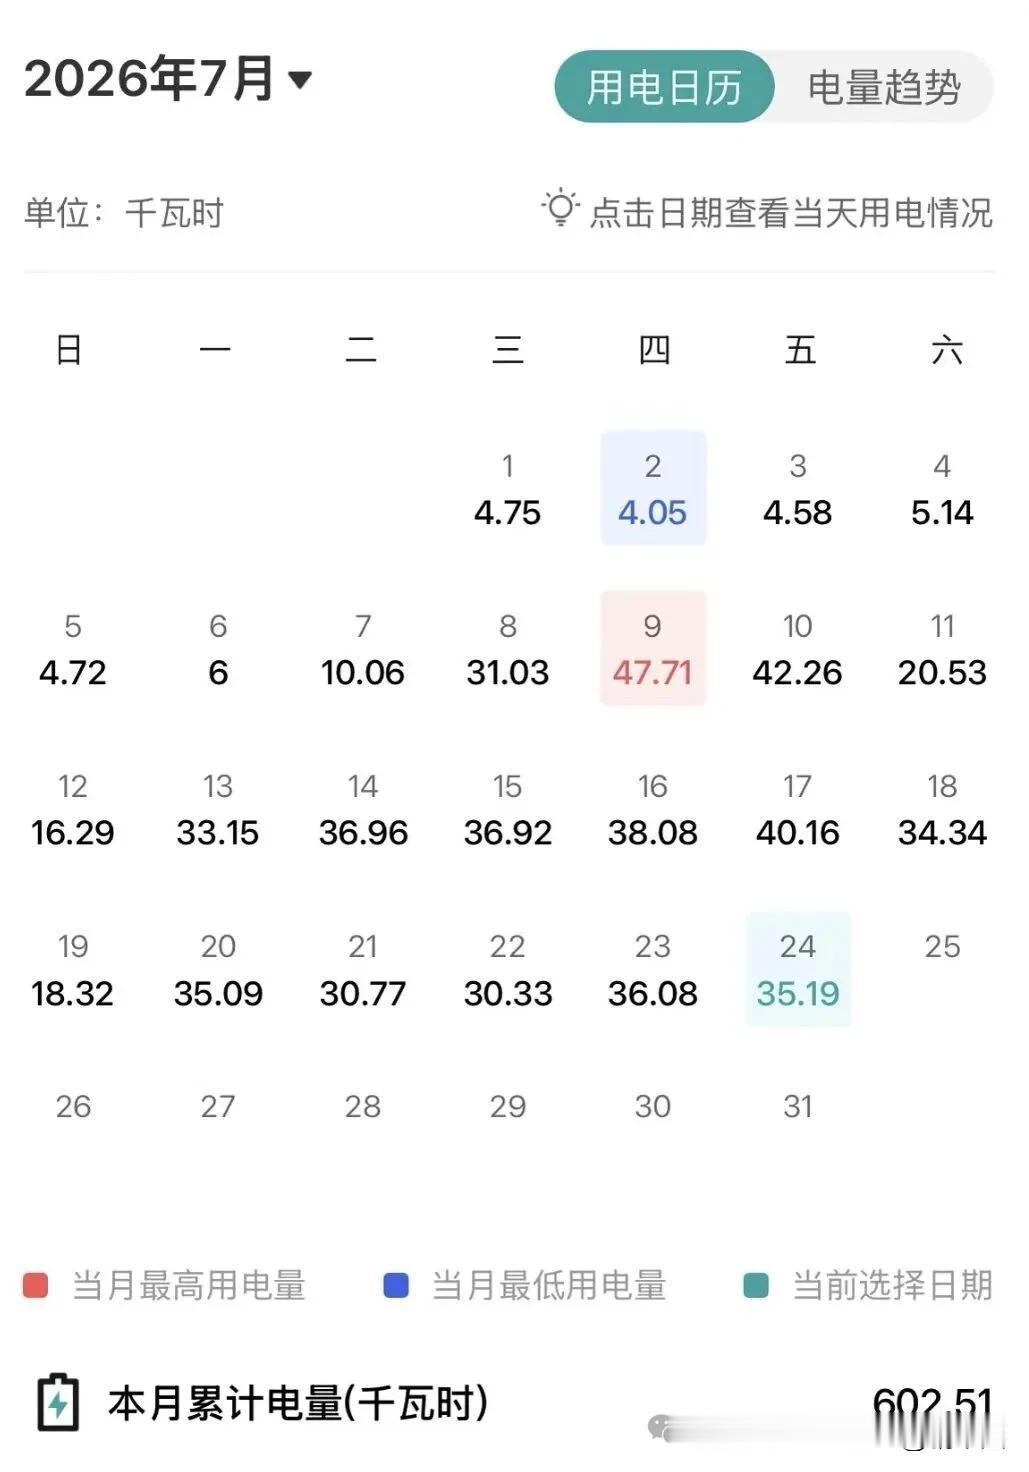Select July 2 with 4.05 usage
This screenshot has width=1029, height=1472.
tap(653, 488)
